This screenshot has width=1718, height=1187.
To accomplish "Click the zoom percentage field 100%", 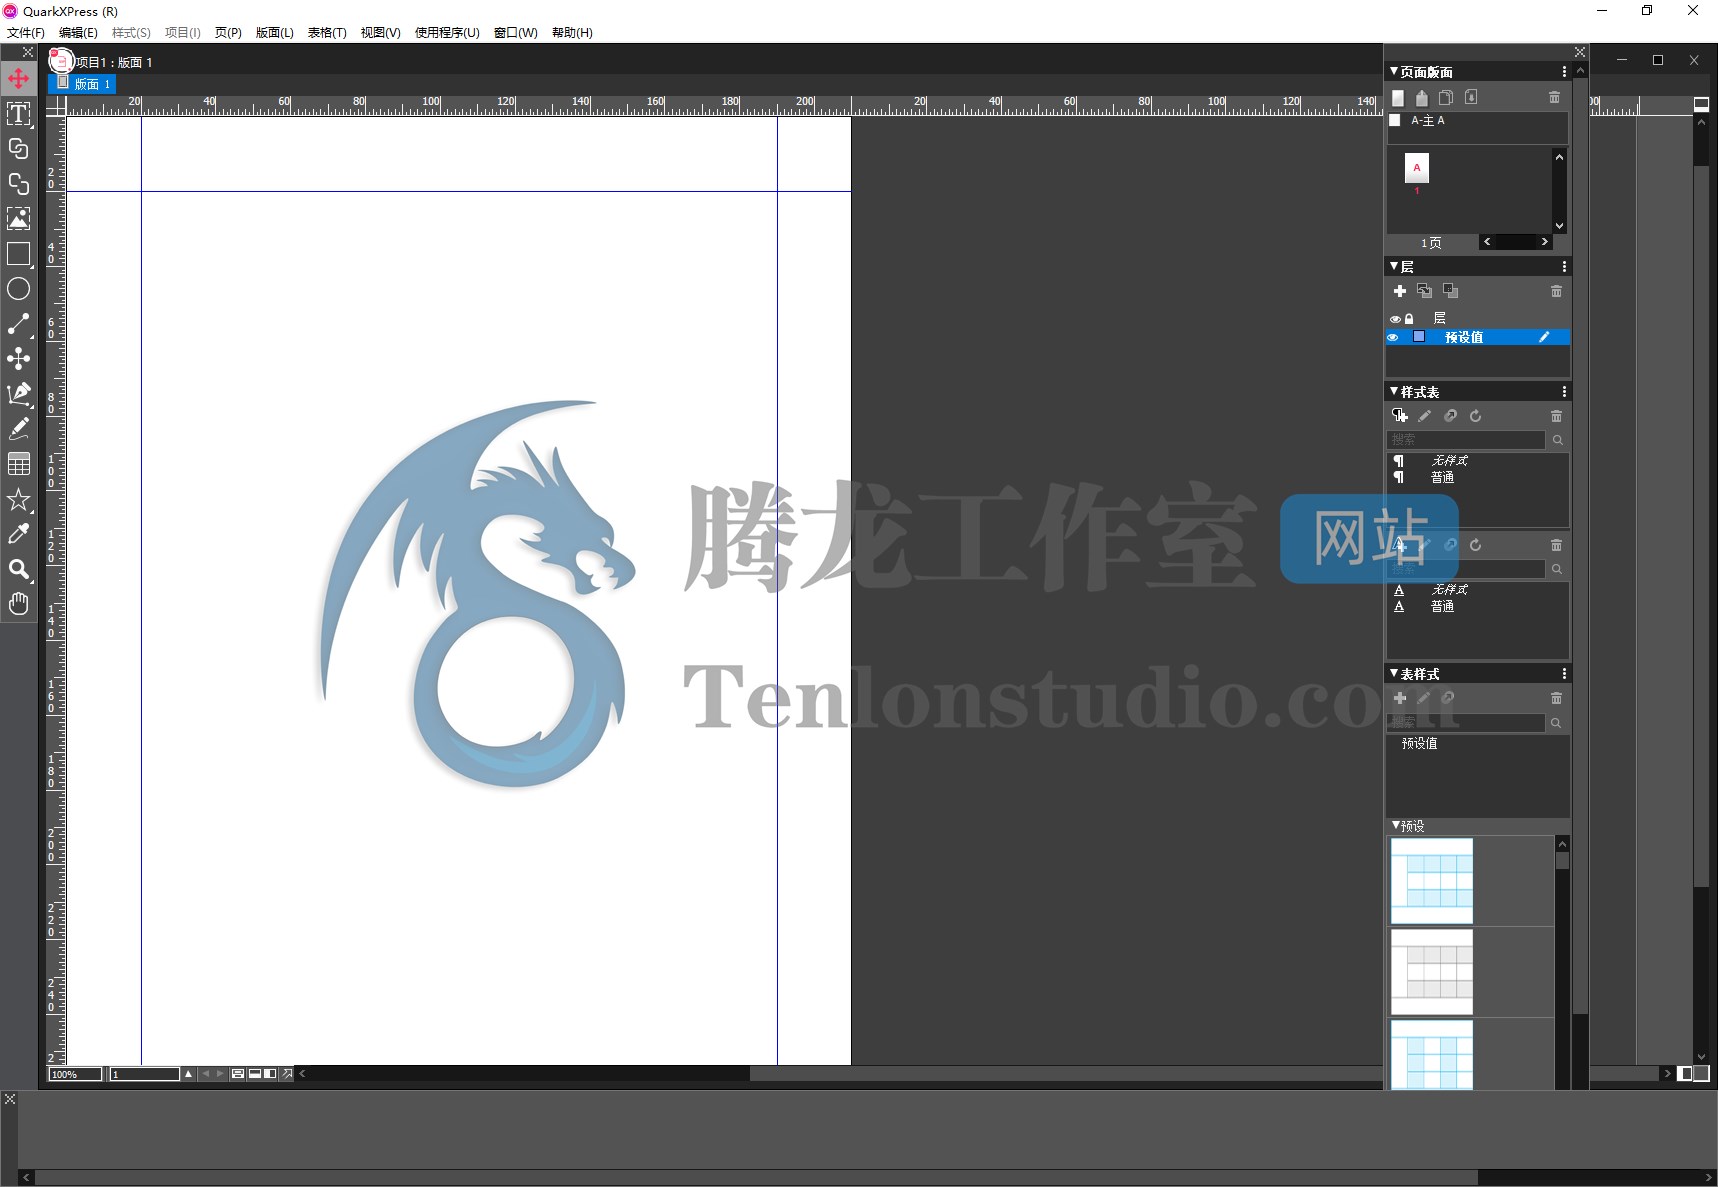I will [x=76, y=1074].
